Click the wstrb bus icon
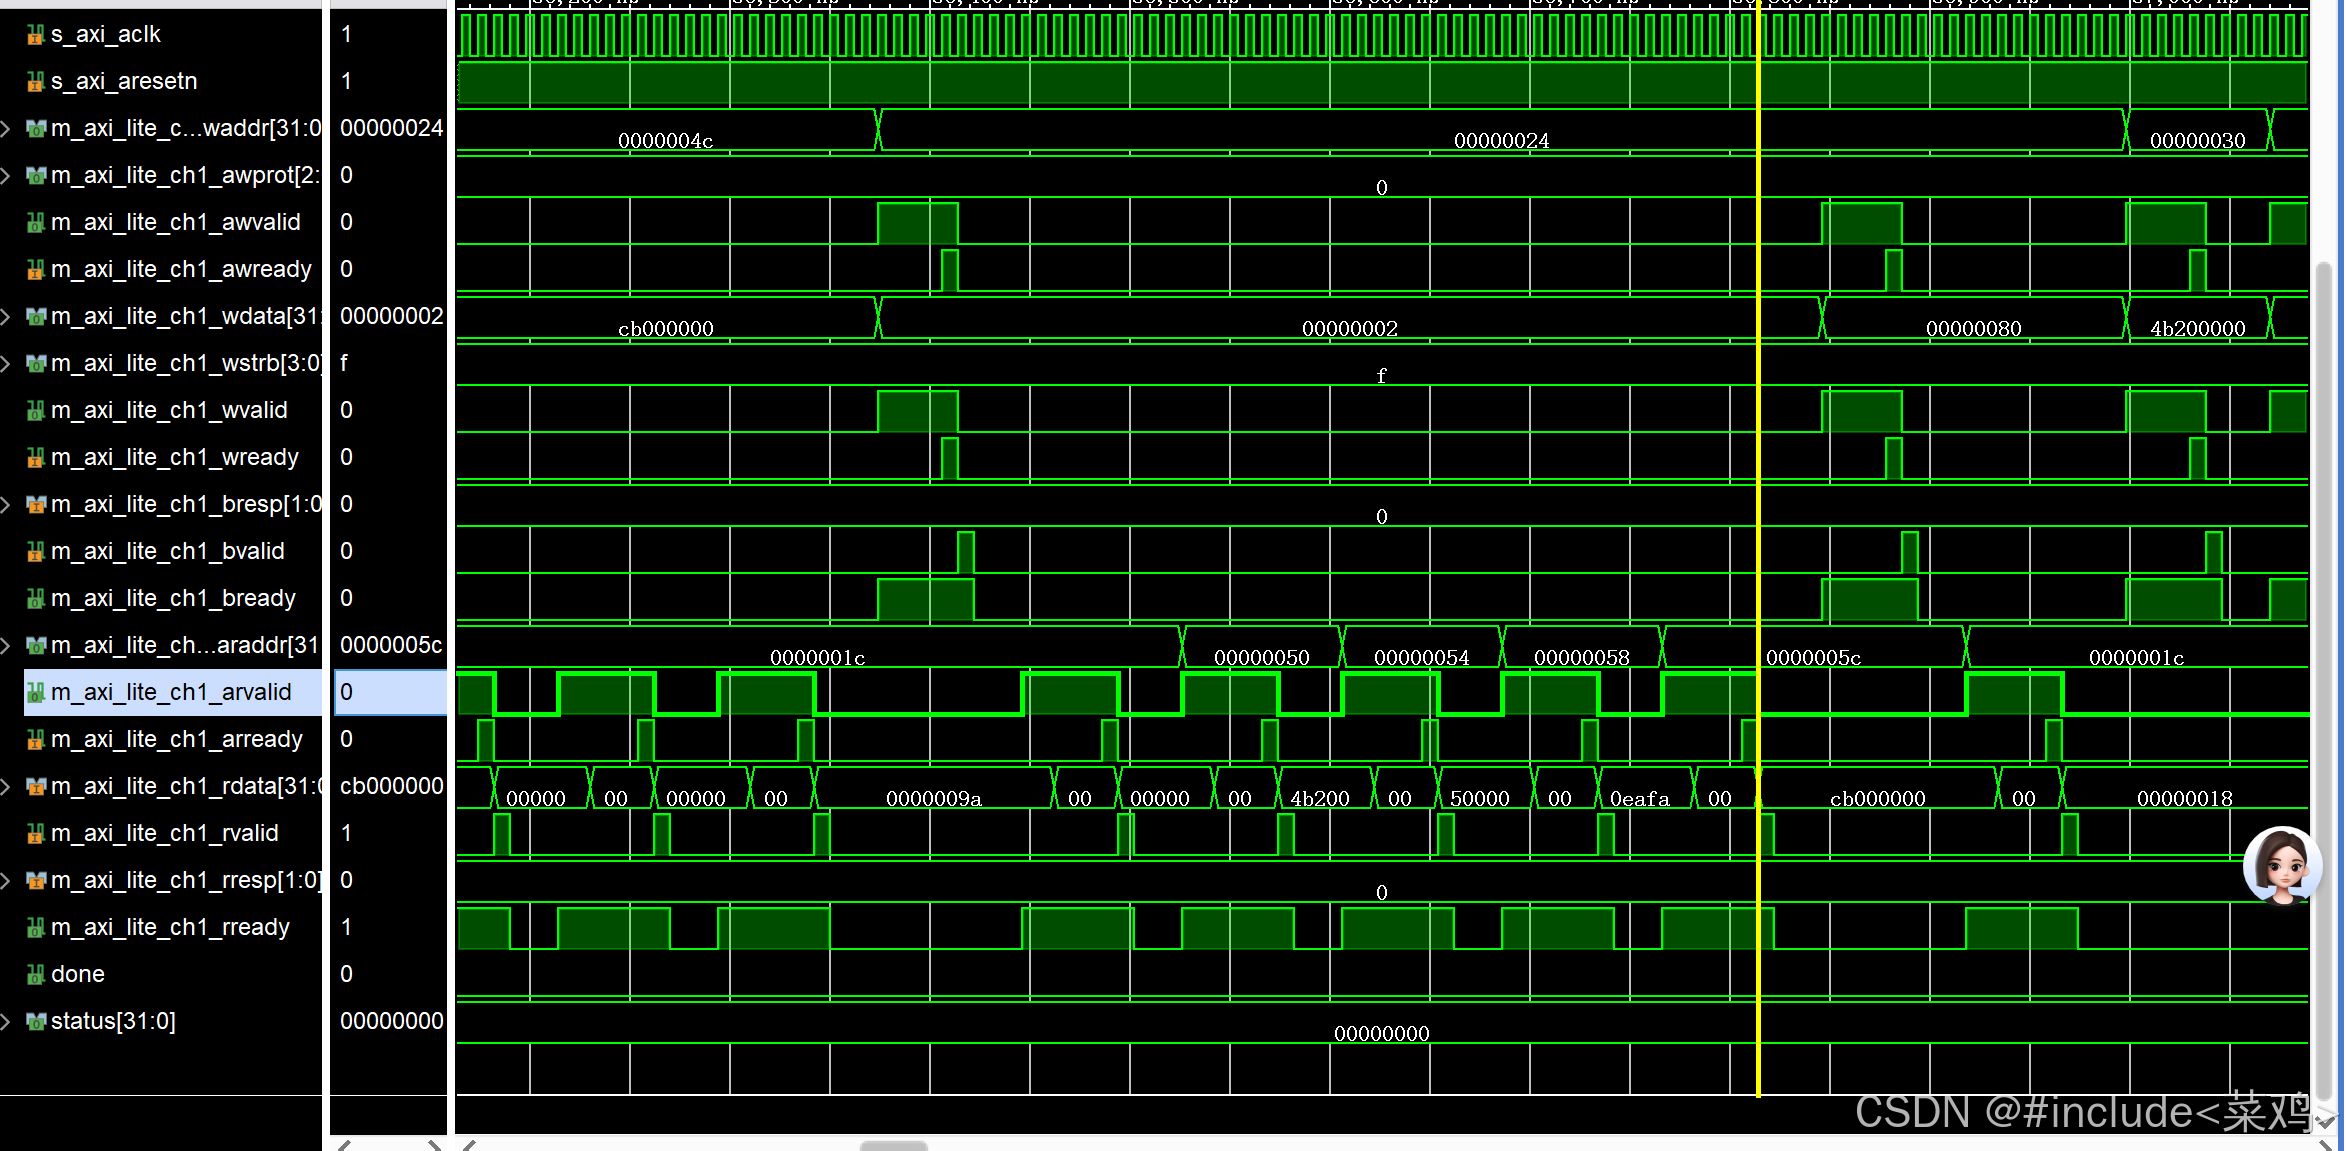Viewport: 2346px width, 1151px height. tap(36, 363)
